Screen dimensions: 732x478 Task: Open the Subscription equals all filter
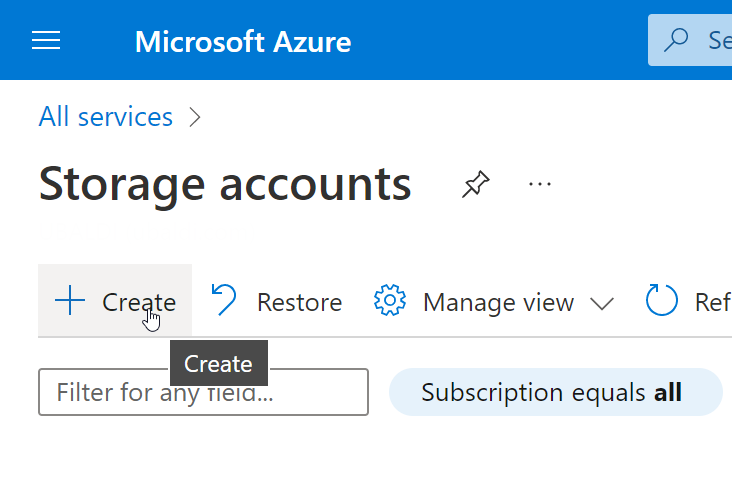(x=556, y=392)
